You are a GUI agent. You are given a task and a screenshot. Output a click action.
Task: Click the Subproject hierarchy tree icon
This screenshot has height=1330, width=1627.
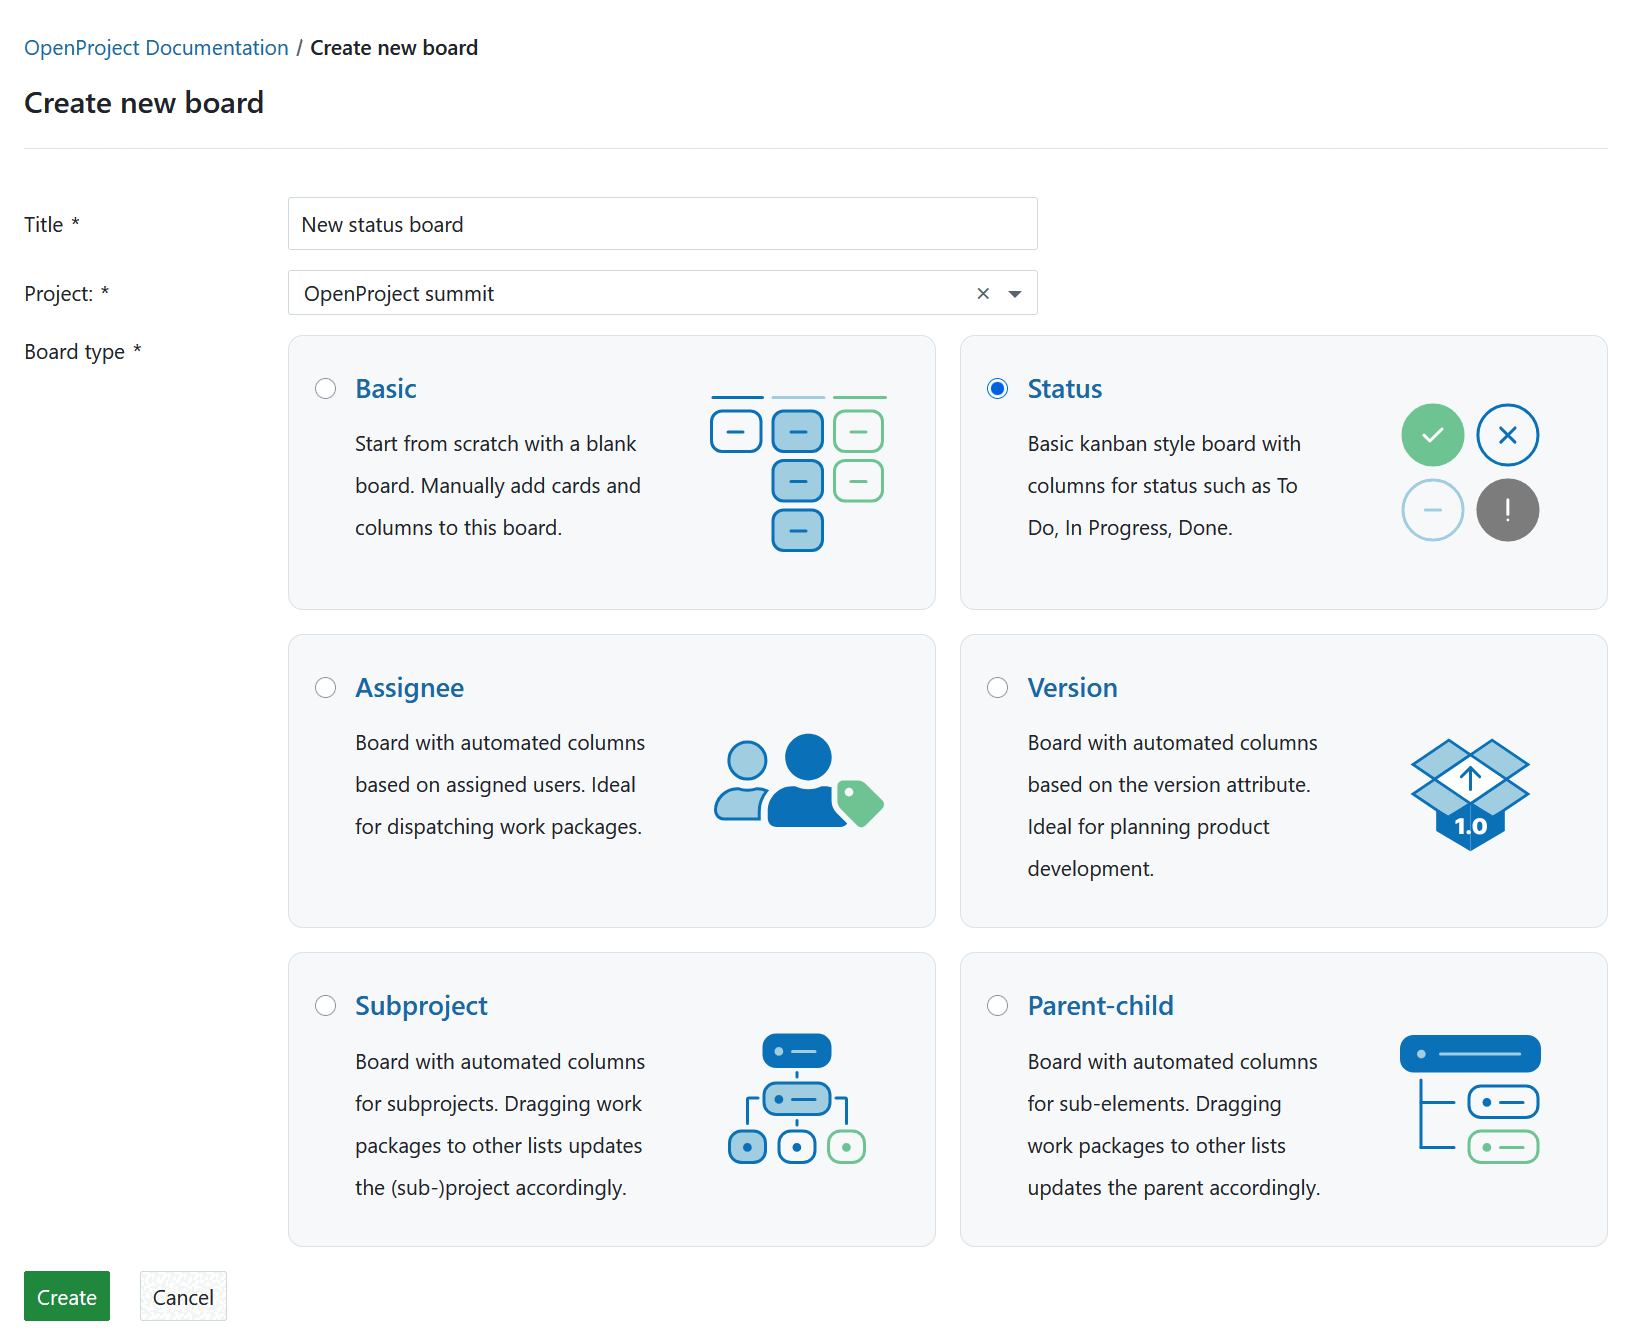797,1099
